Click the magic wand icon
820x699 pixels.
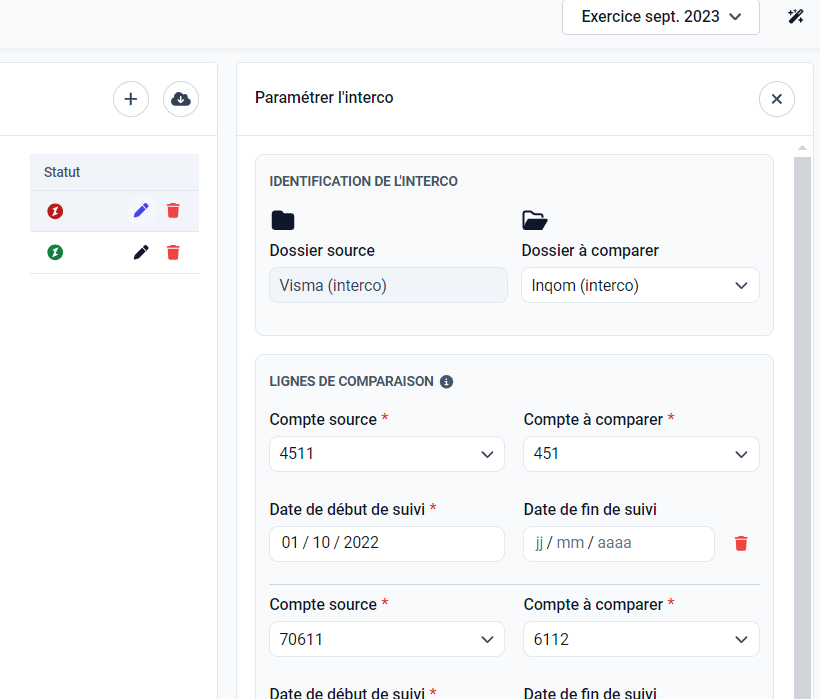(x=796, y=17)
